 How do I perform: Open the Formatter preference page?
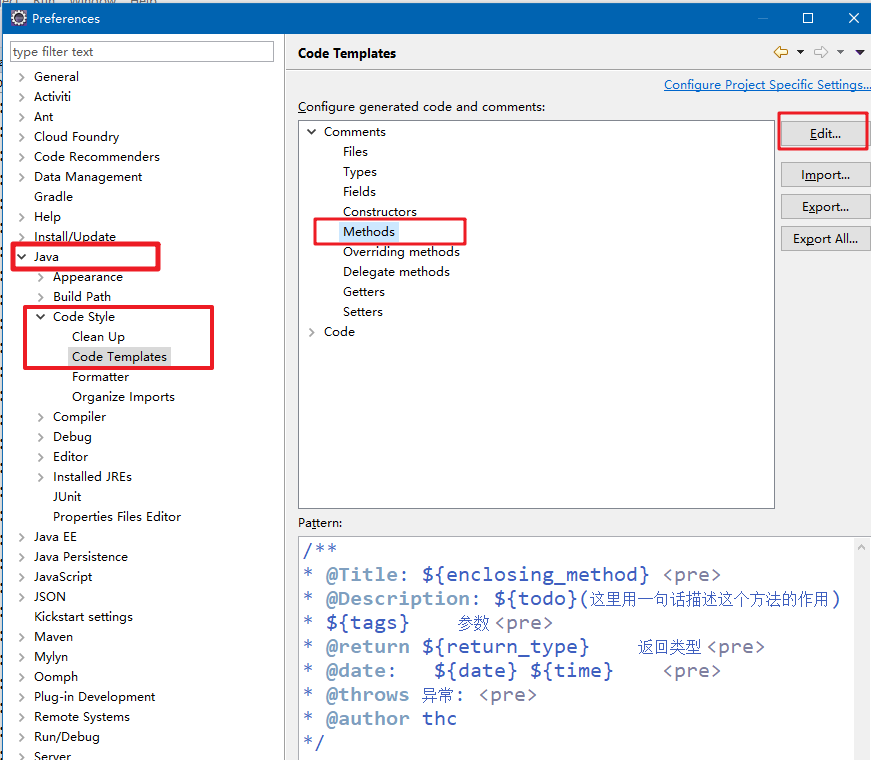(x=101, y=377)
